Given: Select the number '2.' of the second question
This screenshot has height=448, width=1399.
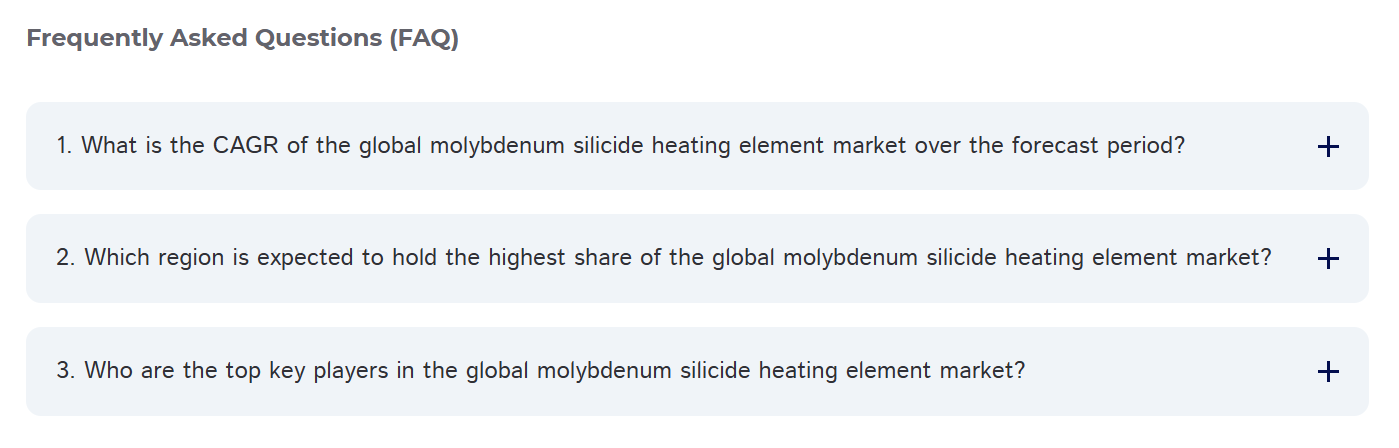Looking at the screenshot, I should click(66, 258).
